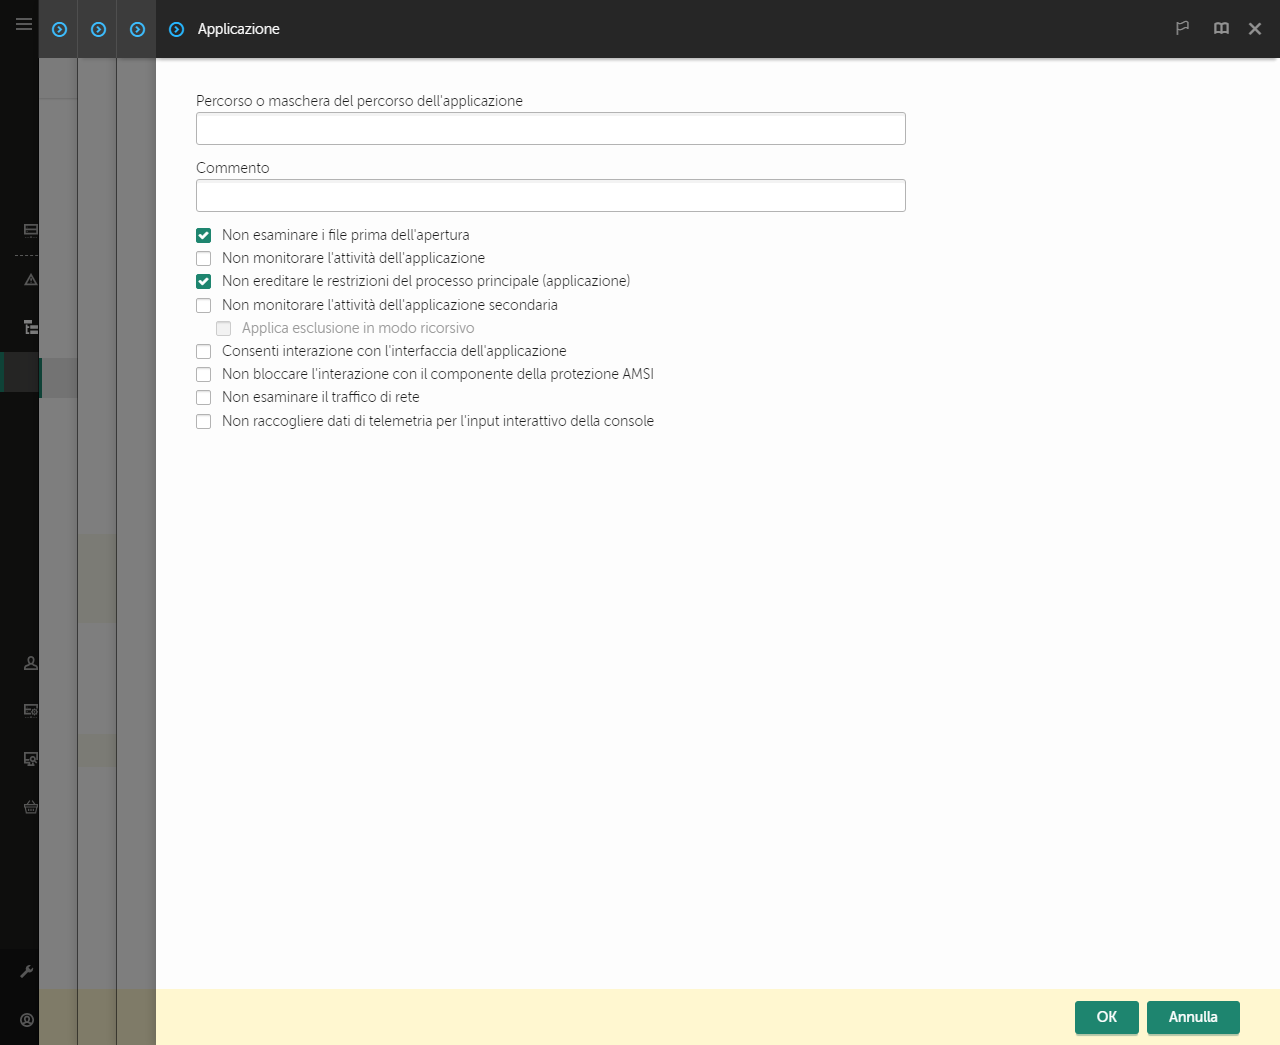Switch to the leftmost stacked dialog layer
The height and width of the screenshot is (1045, 1280).
(58, 29)
